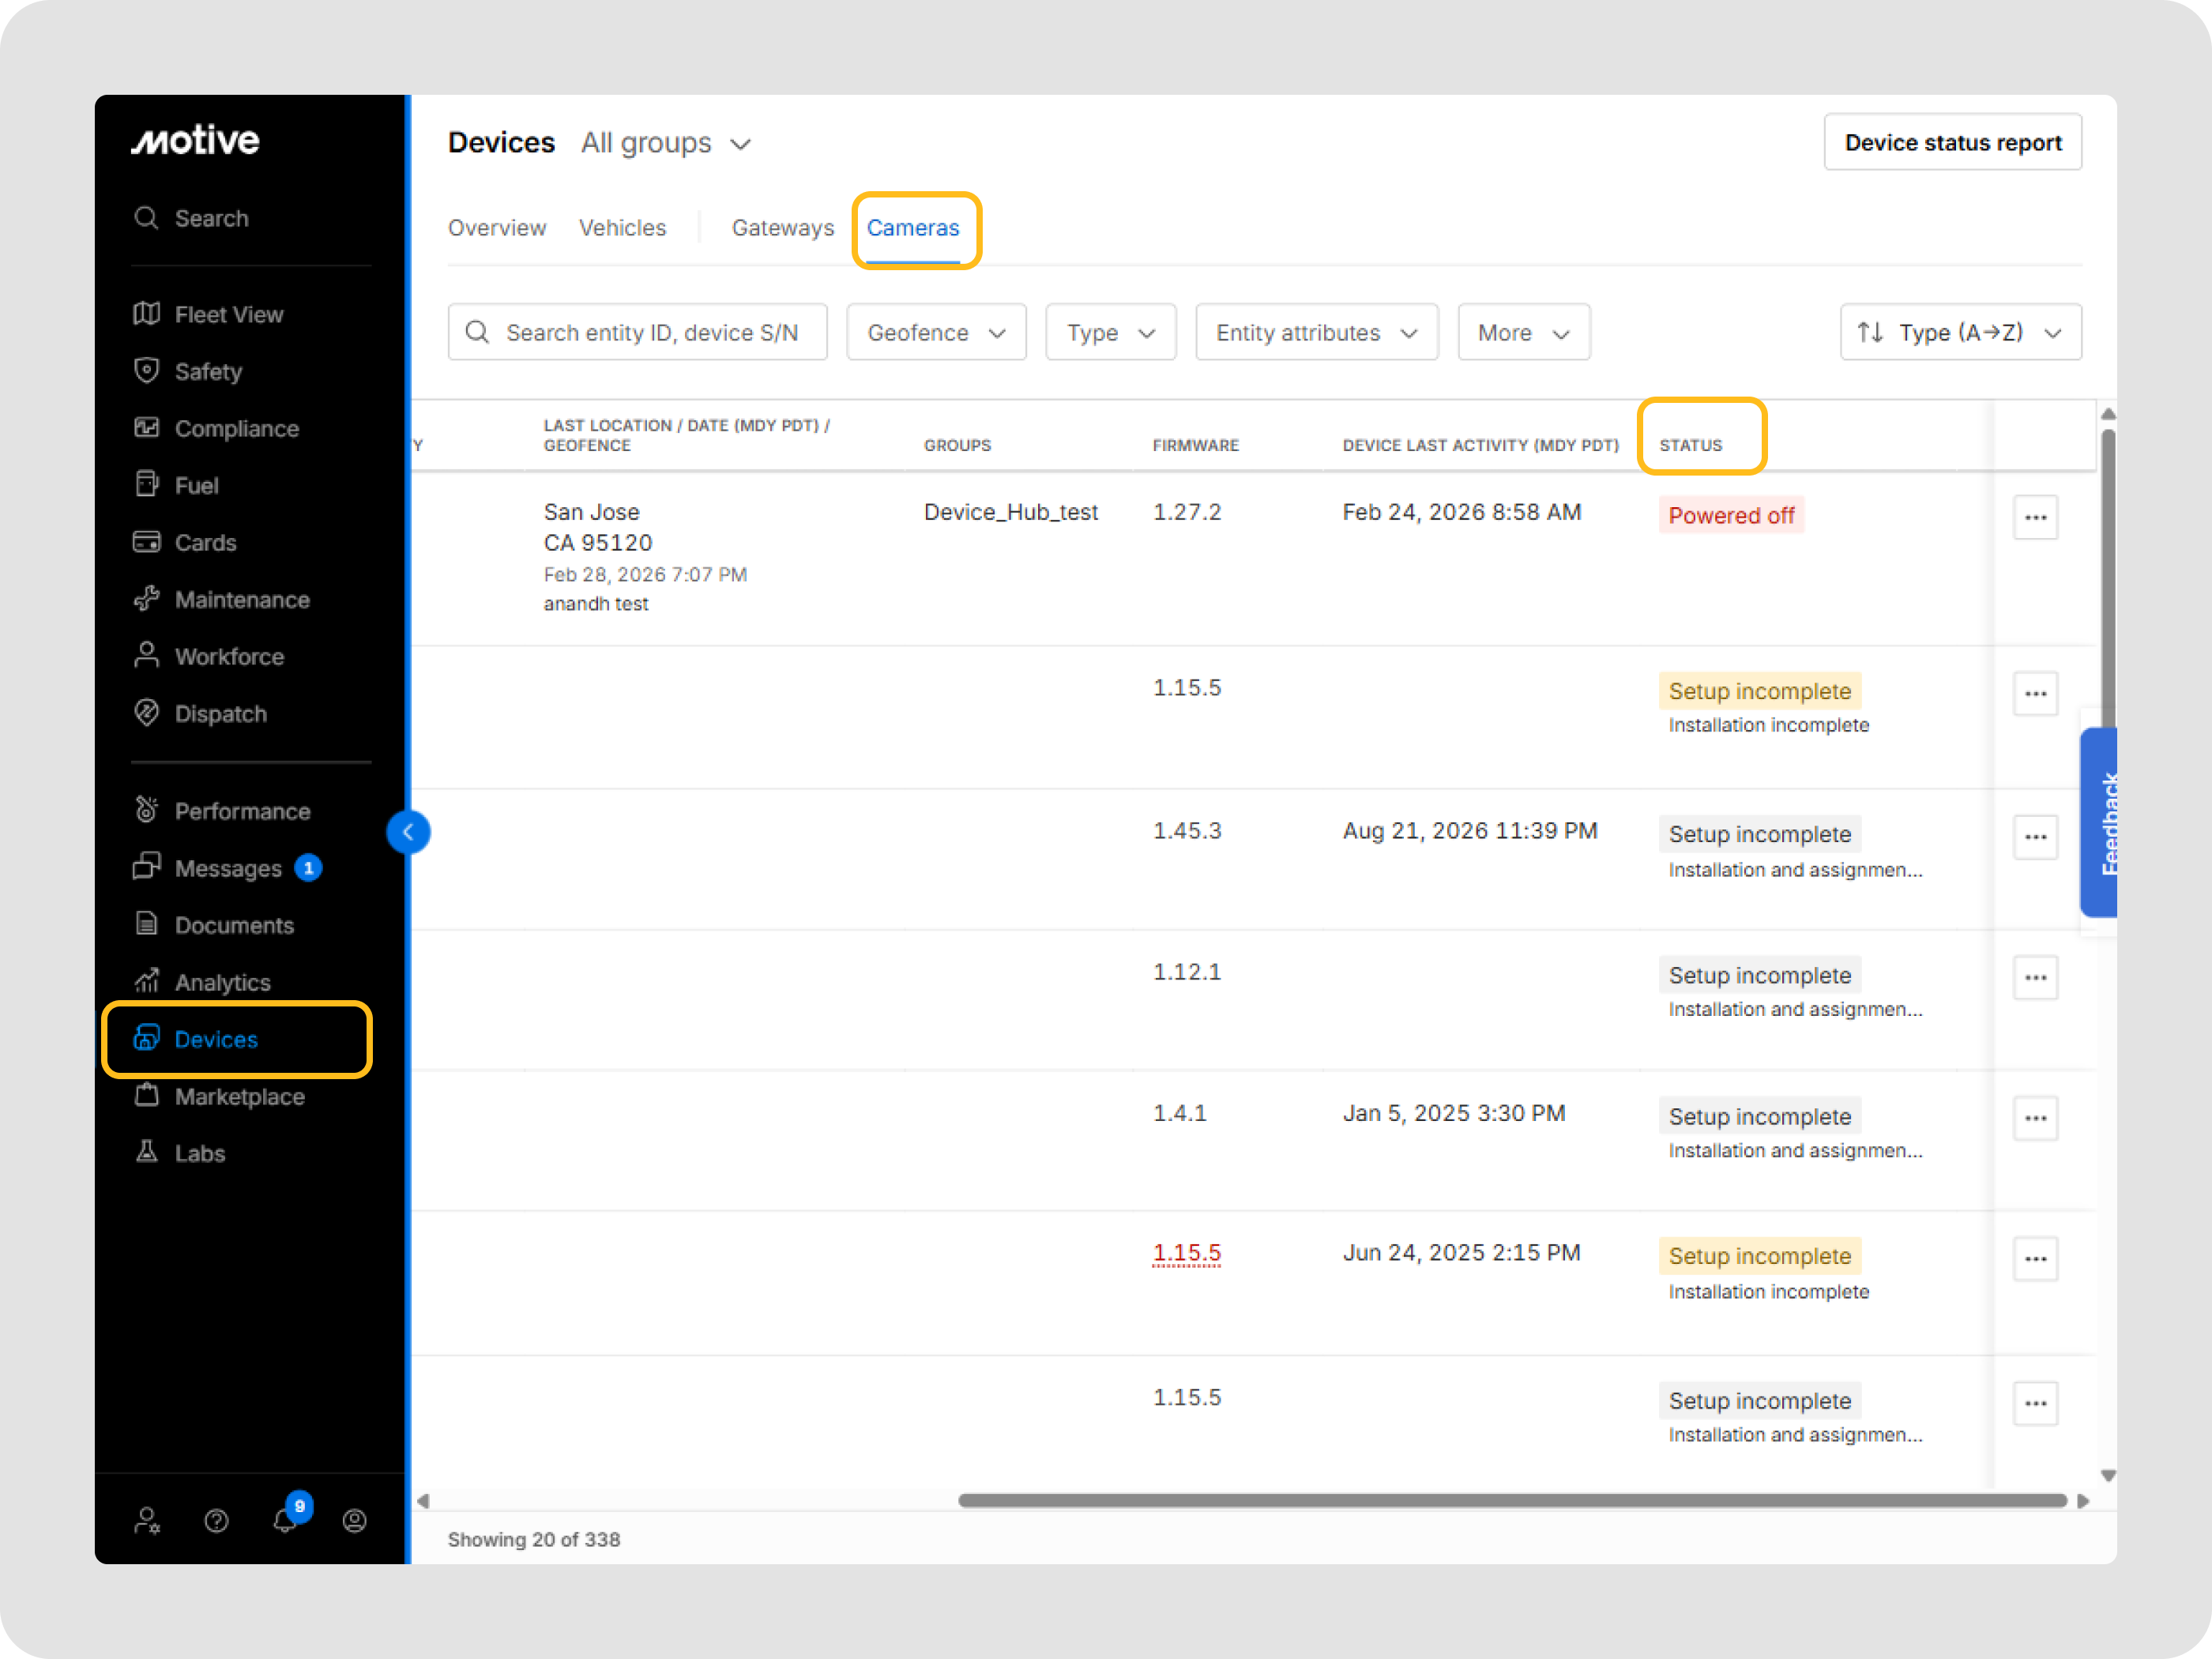
Task: Click Search in the sidebar
Action: coord(191,218)
